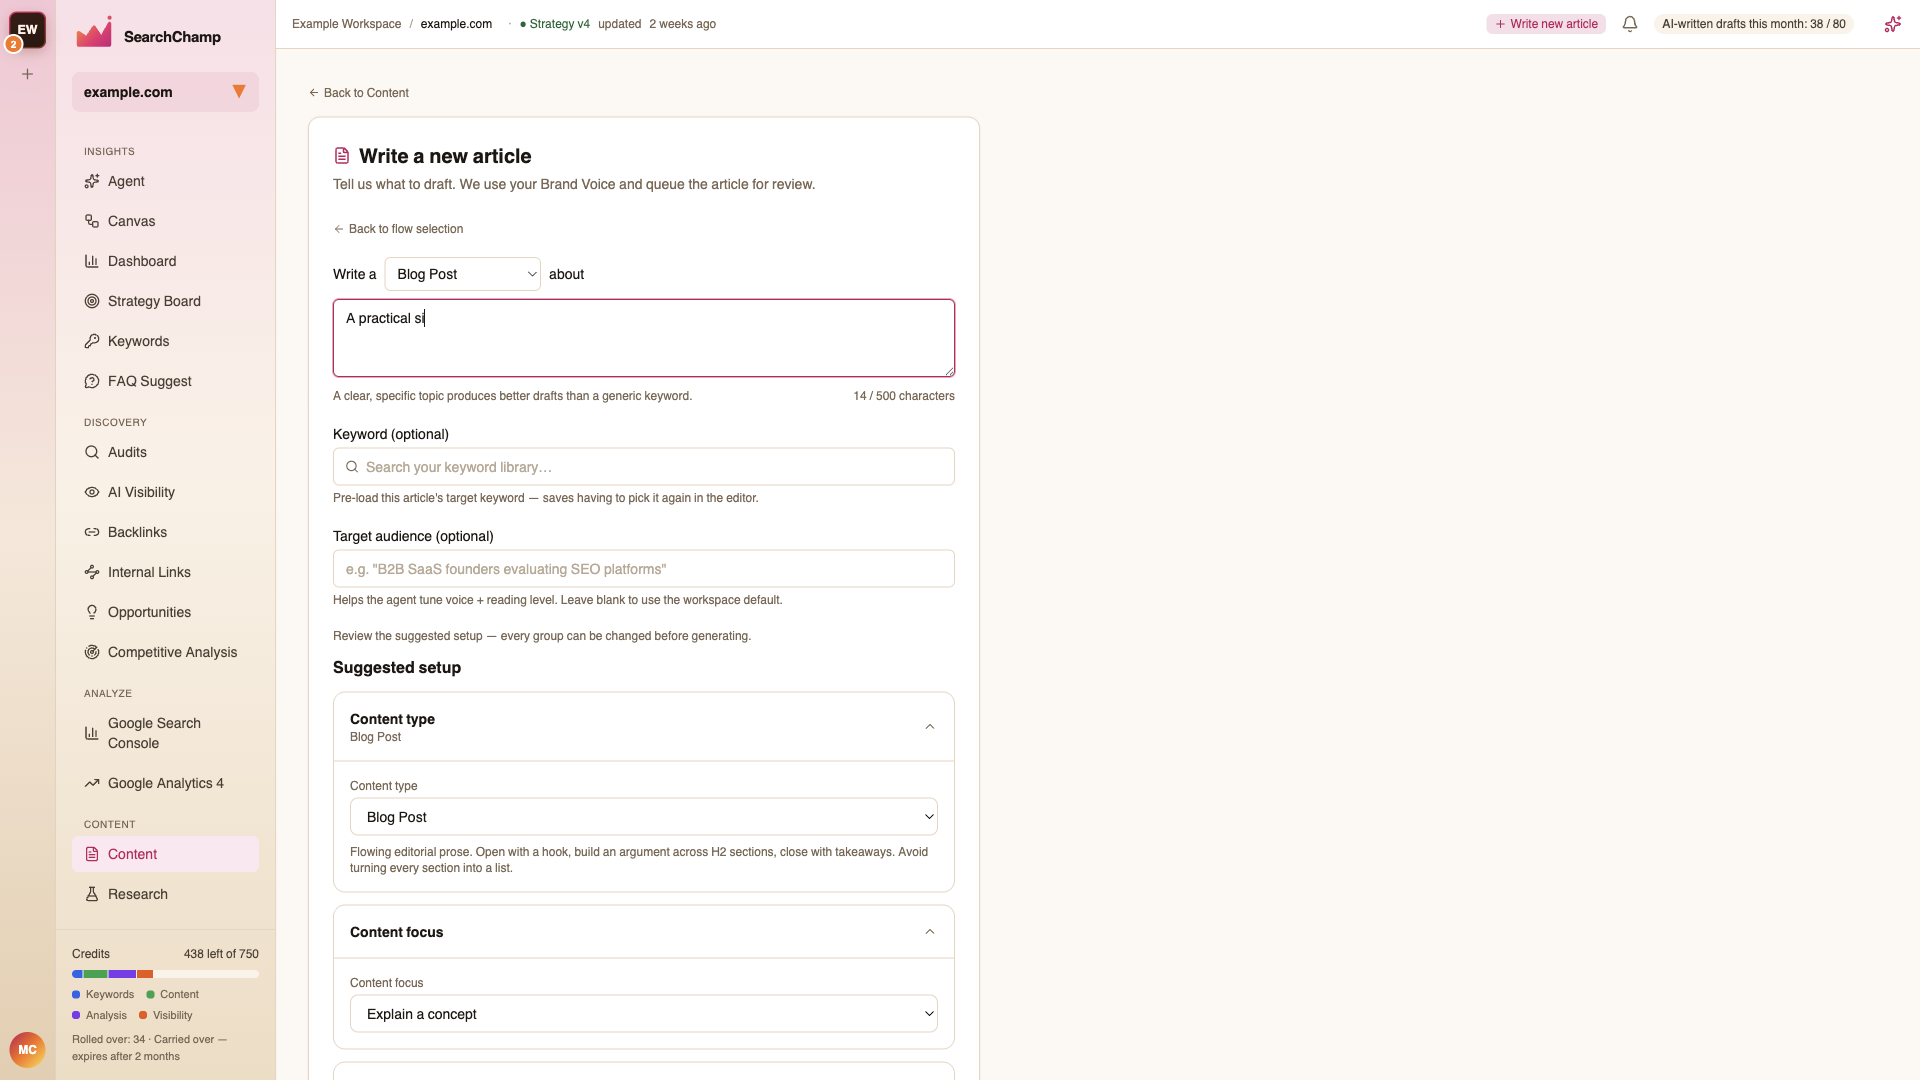Click example.com breadcrumb link
This screenshot has height=1080, width=1920.
[456, 24]
